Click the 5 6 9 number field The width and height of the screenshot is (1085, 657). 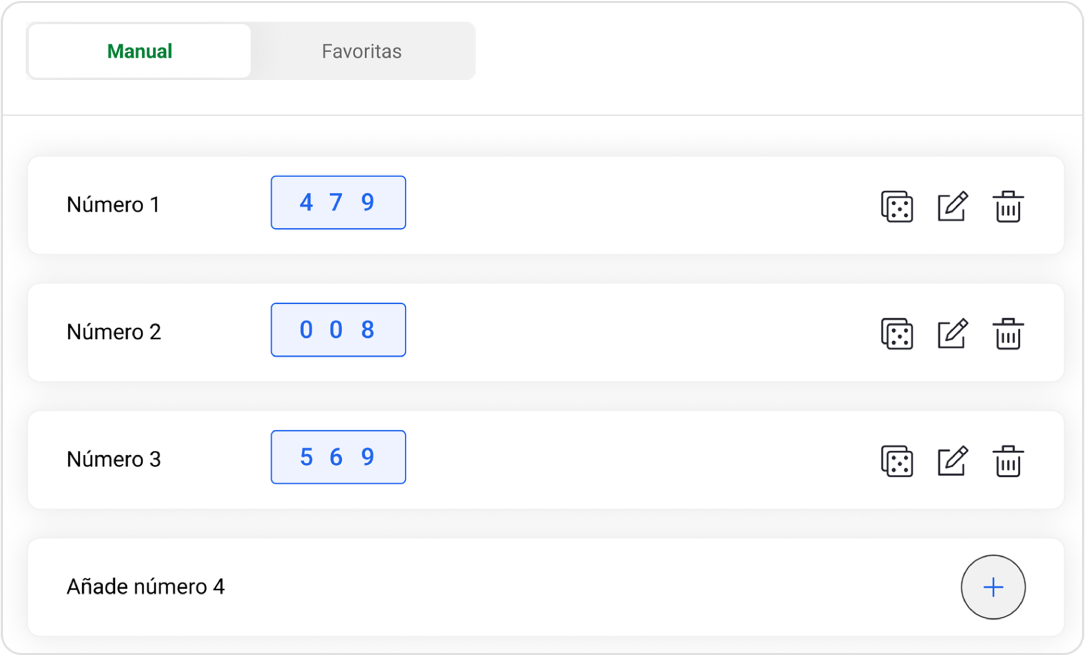[338, 457]
